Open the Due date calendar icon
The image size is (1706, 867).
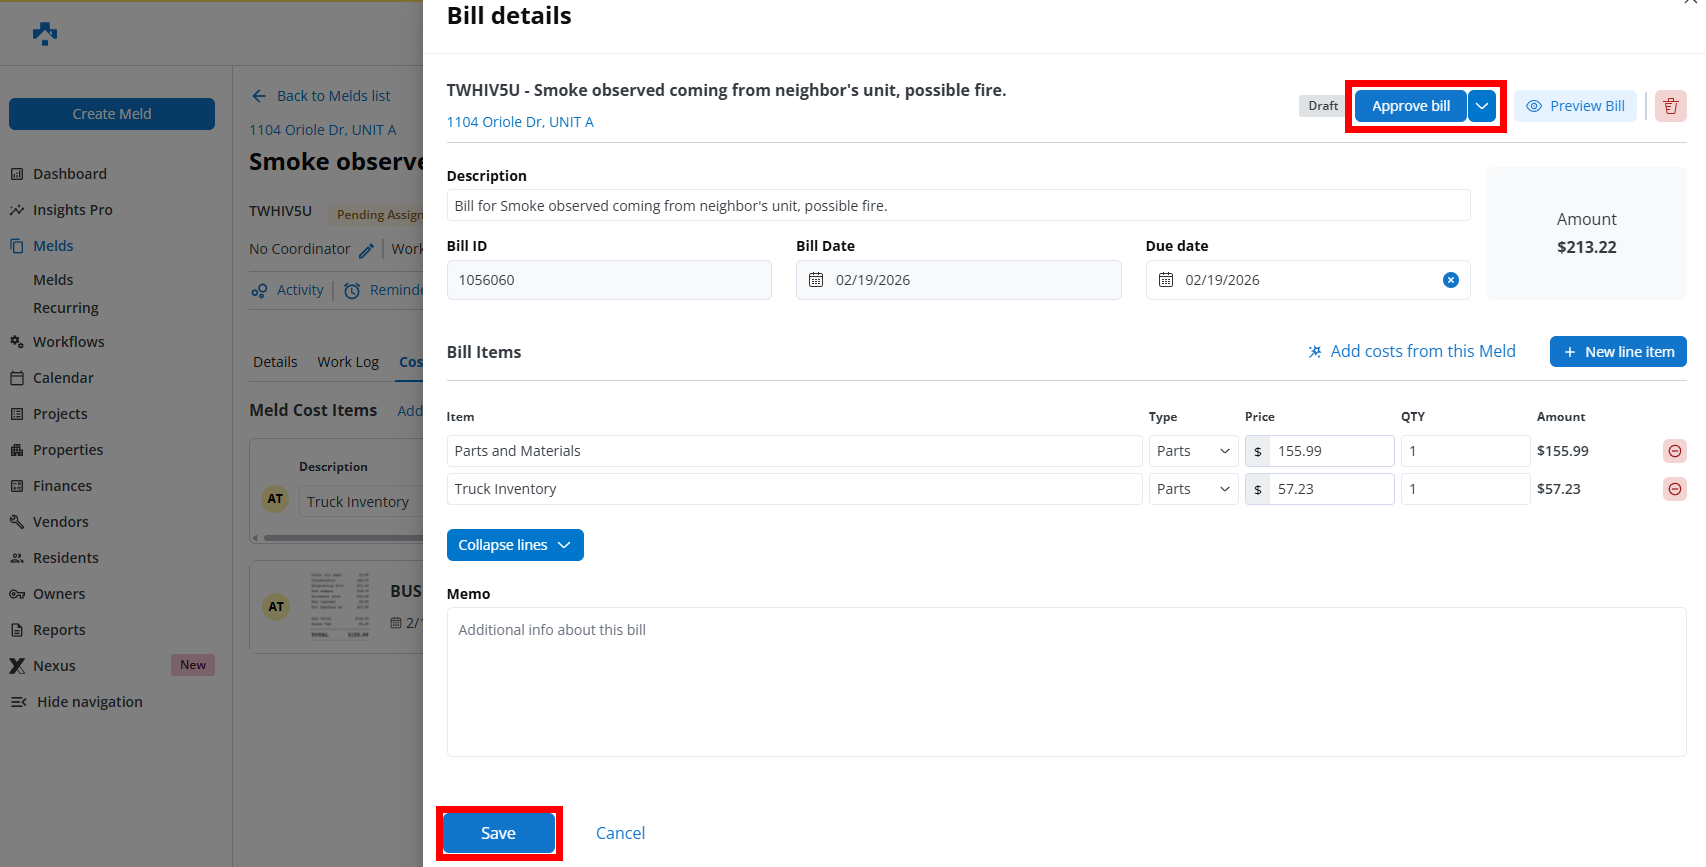1166,280
